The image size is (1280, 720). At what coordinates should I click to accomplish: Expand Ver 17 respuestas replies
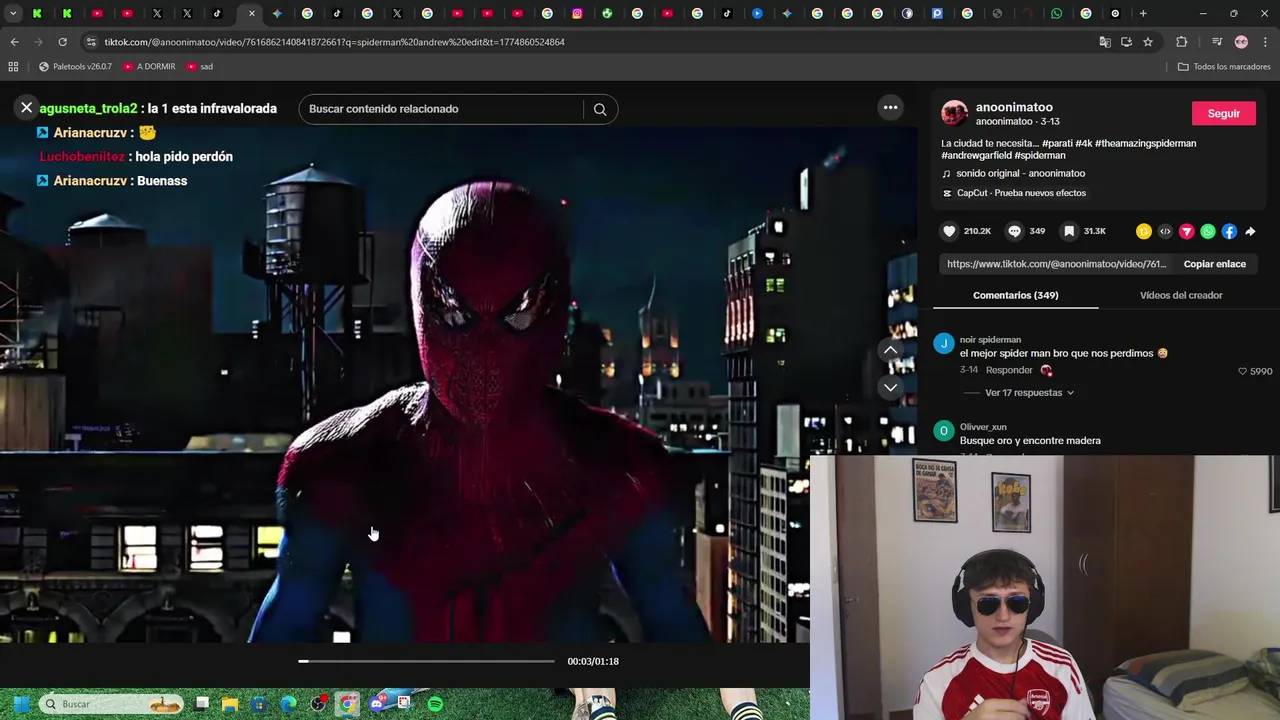click(x=1029, y=393)
